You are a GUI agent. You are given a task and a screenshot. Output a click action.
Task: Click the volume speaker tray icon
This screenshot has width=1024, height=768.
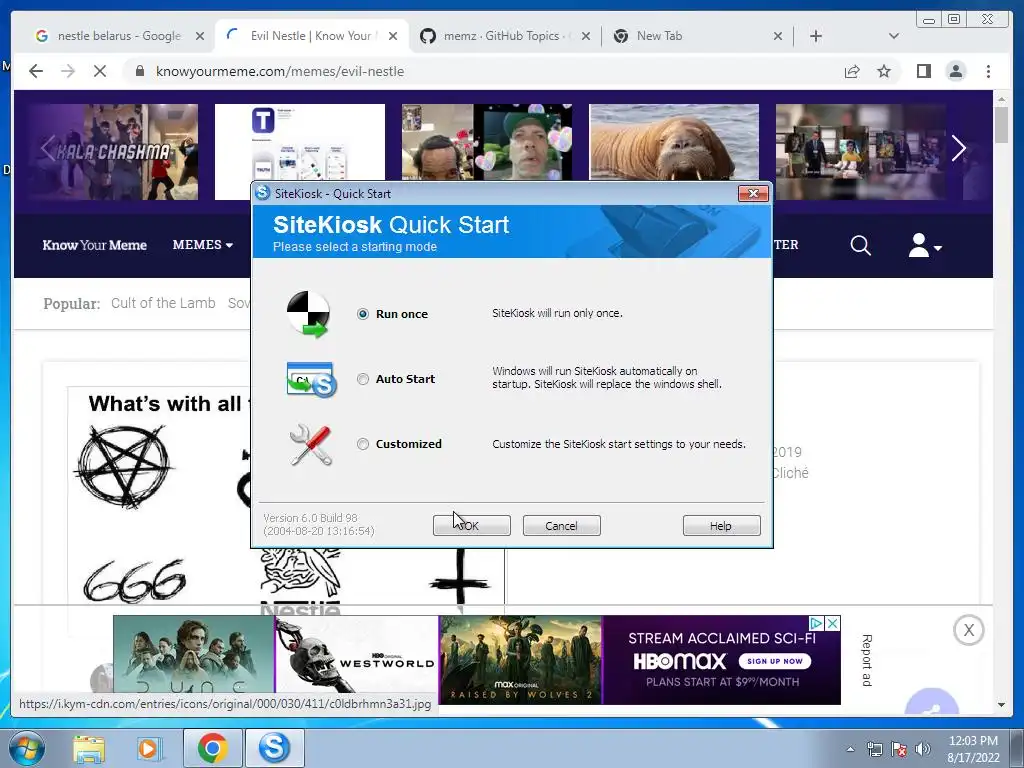pos(922,749)
